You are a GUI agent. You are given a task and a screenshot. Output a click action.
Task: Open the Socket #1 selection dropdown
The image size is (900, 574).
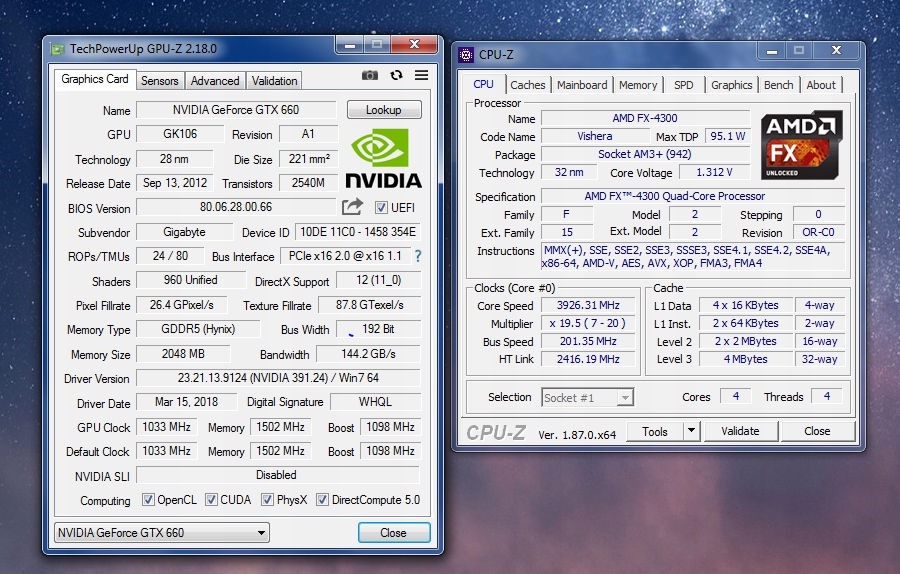(588, 397)
